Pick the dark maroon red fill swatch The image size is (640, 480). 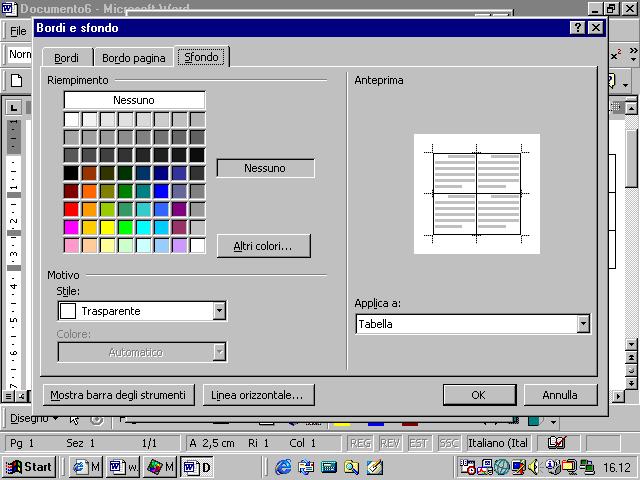[71, 191]
